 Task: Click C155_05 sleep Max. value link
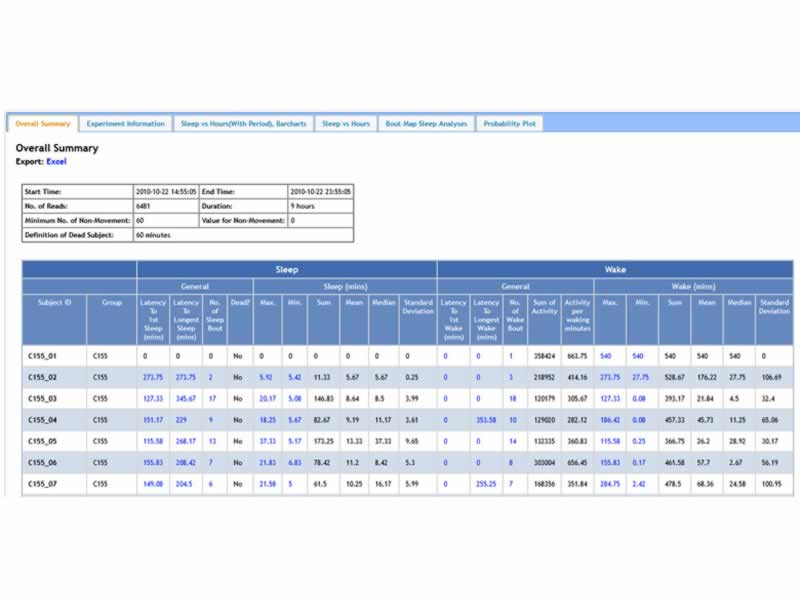point(267,441)
